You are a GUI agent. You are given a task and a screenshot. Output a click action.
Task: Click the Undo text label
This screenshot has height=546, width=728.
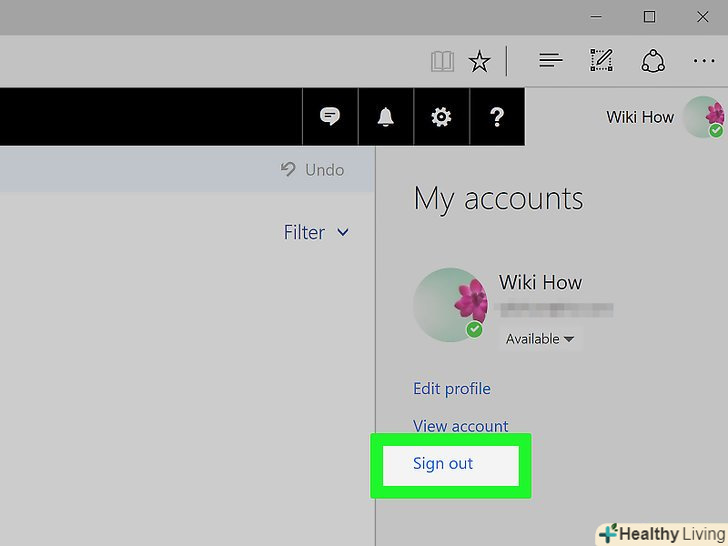point(325,170)
